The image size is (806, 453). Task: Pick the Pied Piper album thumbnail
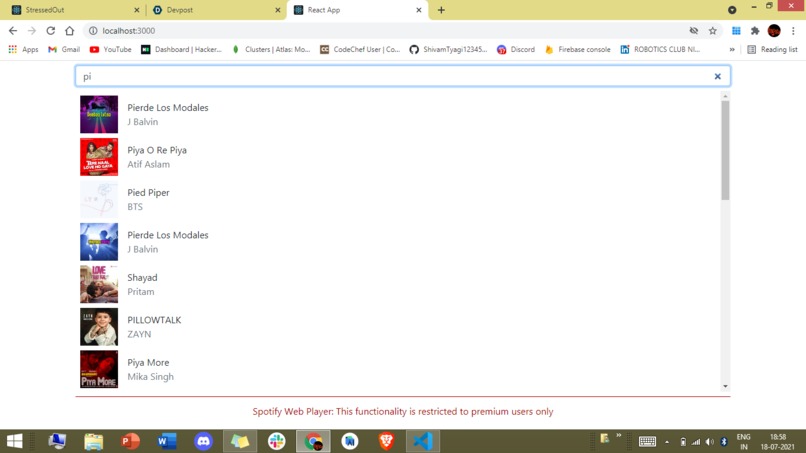coord(99,199)
